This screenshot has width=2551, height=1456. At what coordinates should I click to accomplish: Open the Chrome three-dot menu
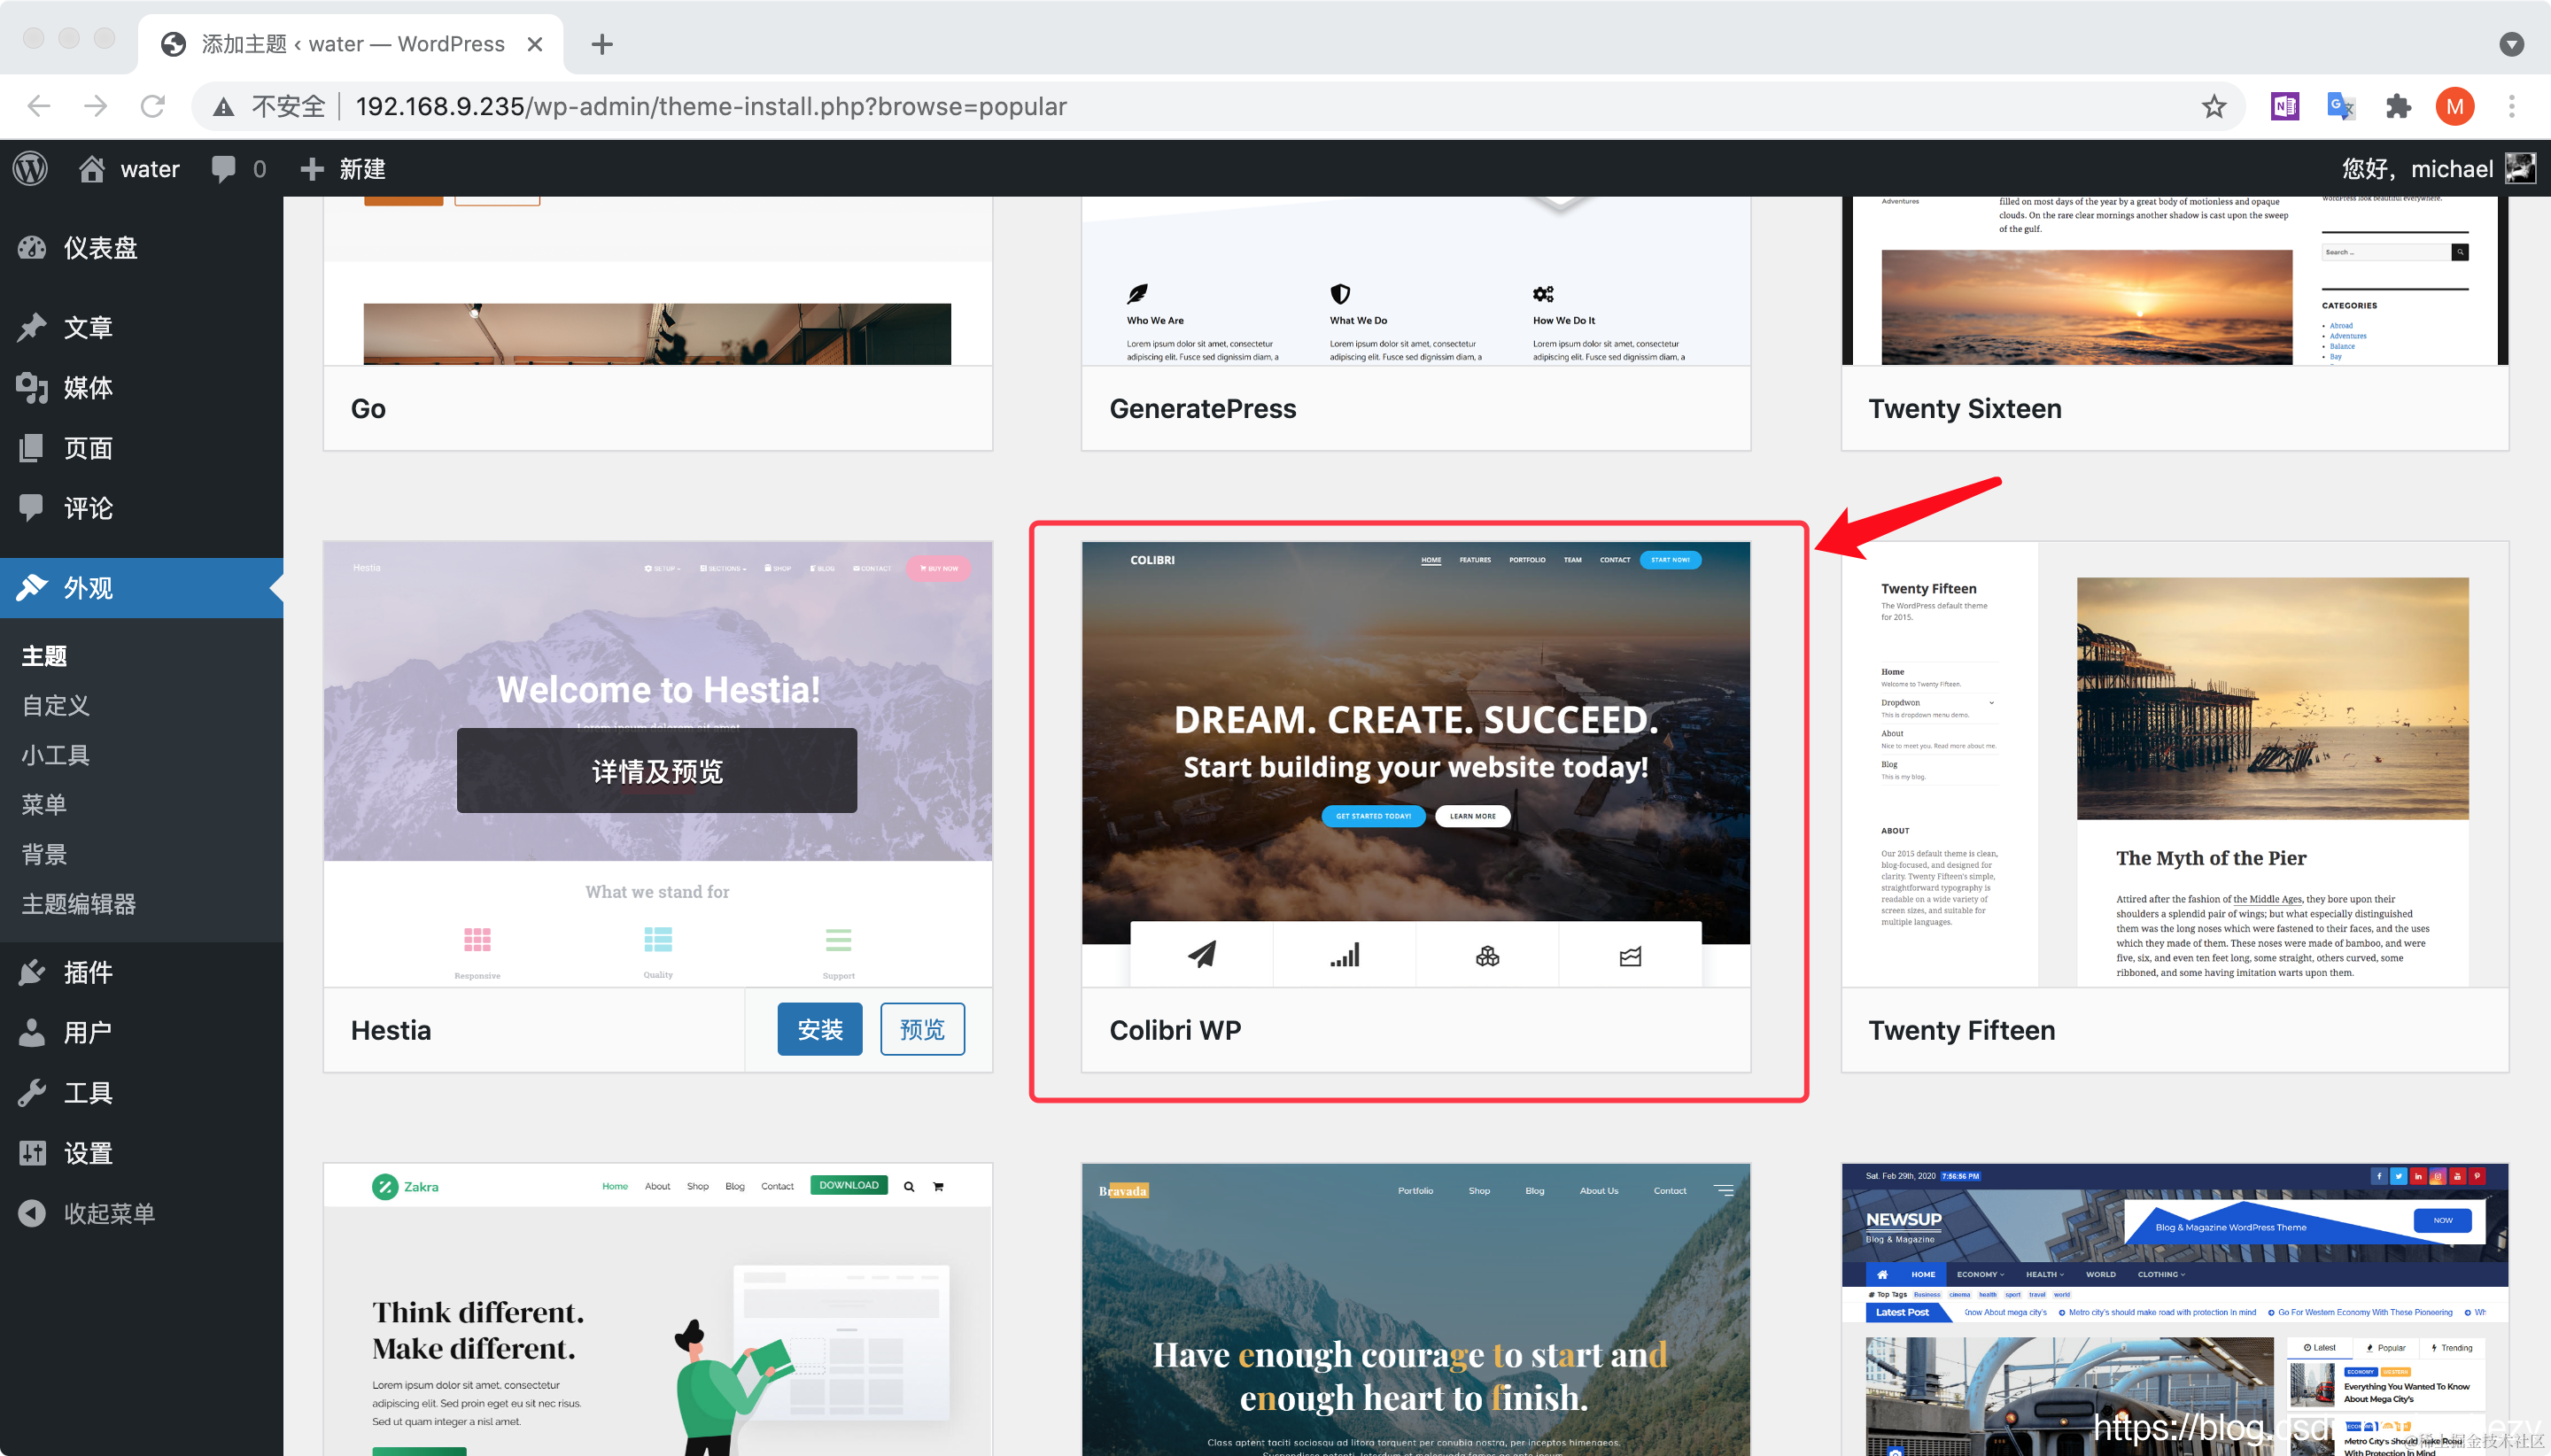2511,106
